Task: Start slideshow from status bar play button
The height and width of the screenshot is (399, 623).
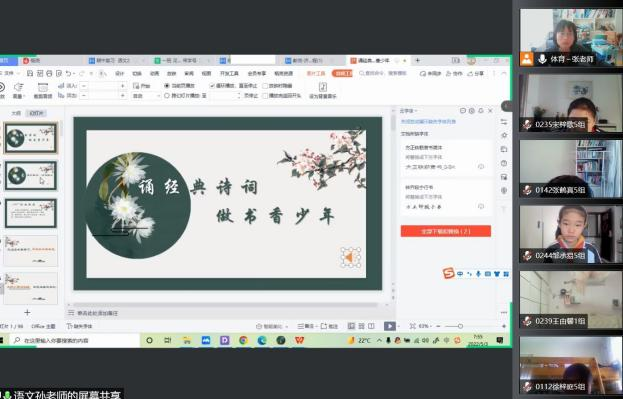Action: 389,326
